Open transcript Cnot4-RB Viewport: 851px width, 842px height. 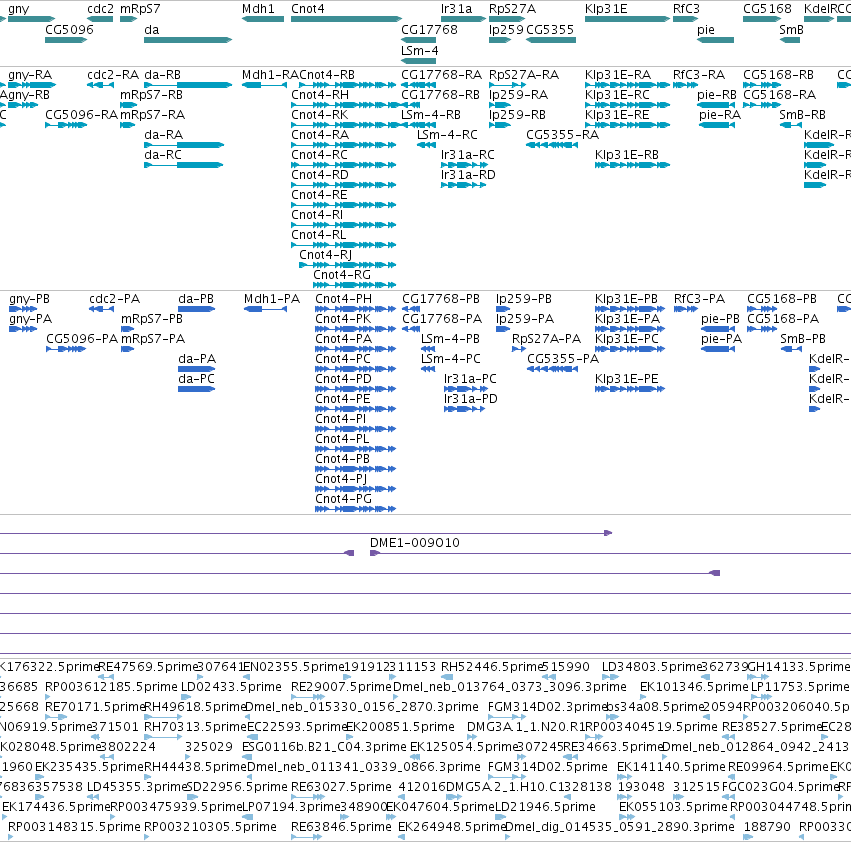point(327,74)
